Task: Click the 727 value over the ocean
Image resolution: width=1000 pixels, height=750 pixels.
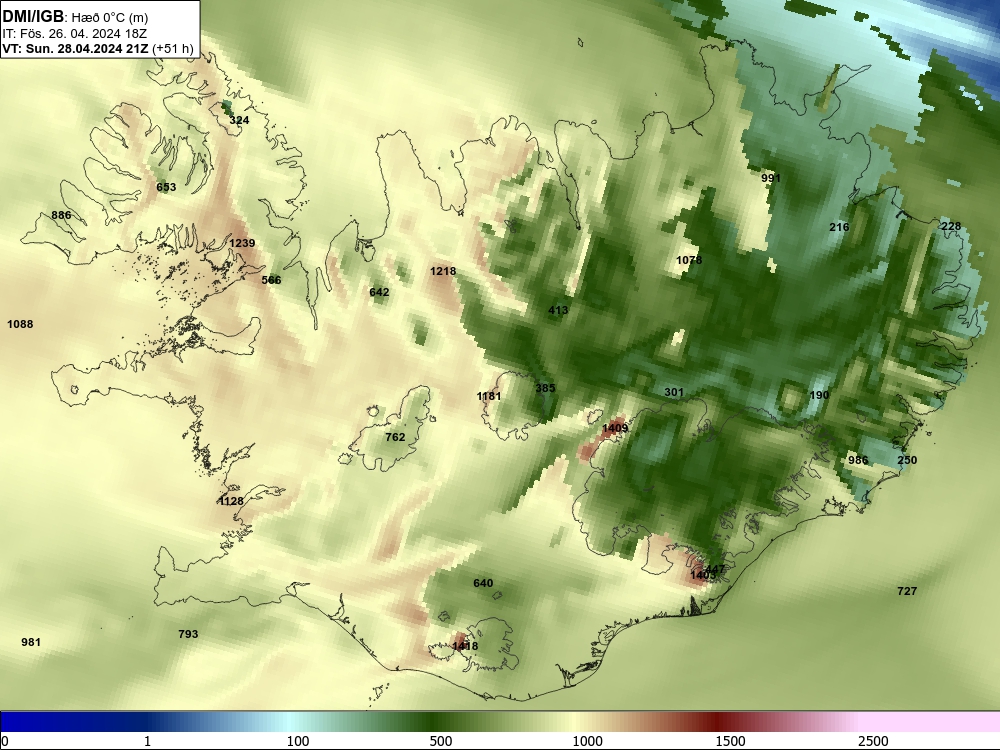Action: pyautogui.click(x=907, y=591)
